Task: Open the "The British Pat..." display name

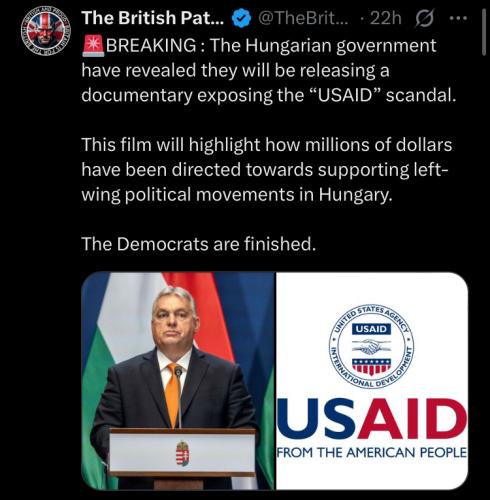Action: (153, 18)
